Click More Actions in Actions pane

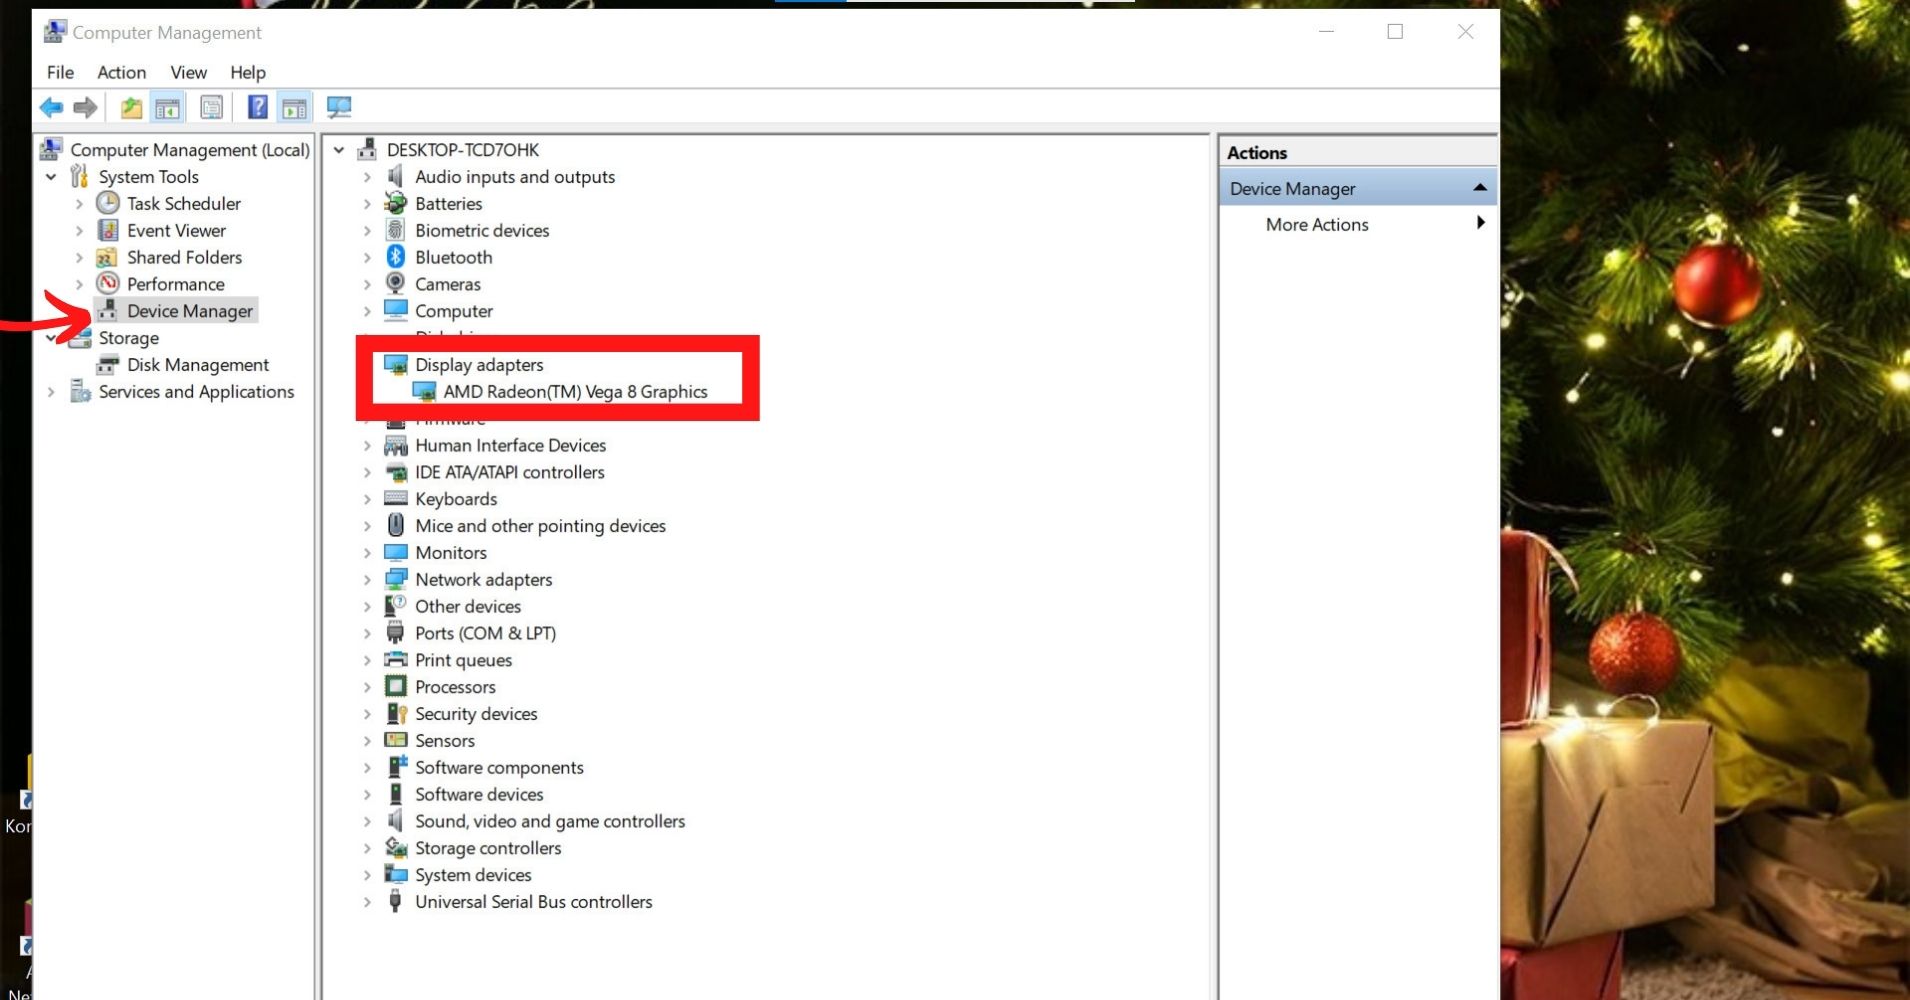pos(1317,225)
